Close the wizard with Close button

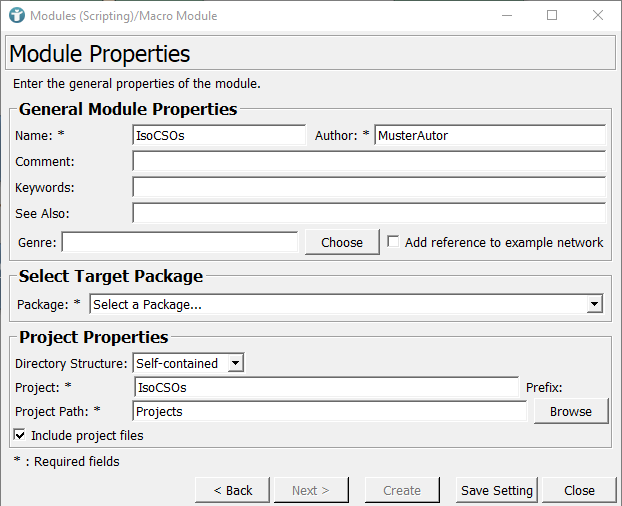pyautogui.click(x=579, y=490)
